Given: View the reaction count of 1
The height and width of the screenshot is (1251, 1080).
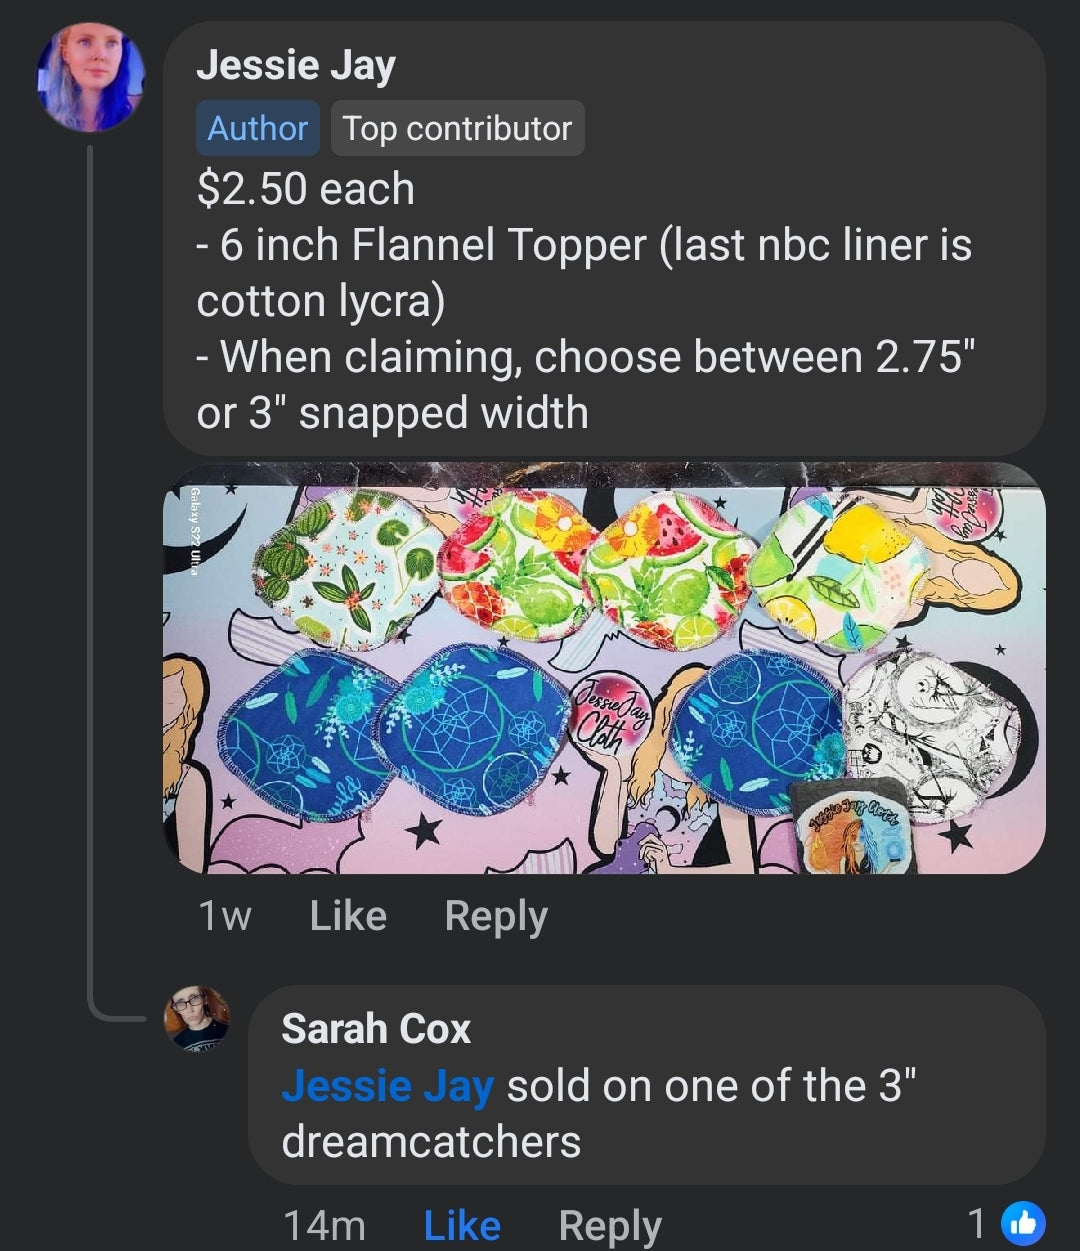Looking at the screenshot, I should 977,1223.
